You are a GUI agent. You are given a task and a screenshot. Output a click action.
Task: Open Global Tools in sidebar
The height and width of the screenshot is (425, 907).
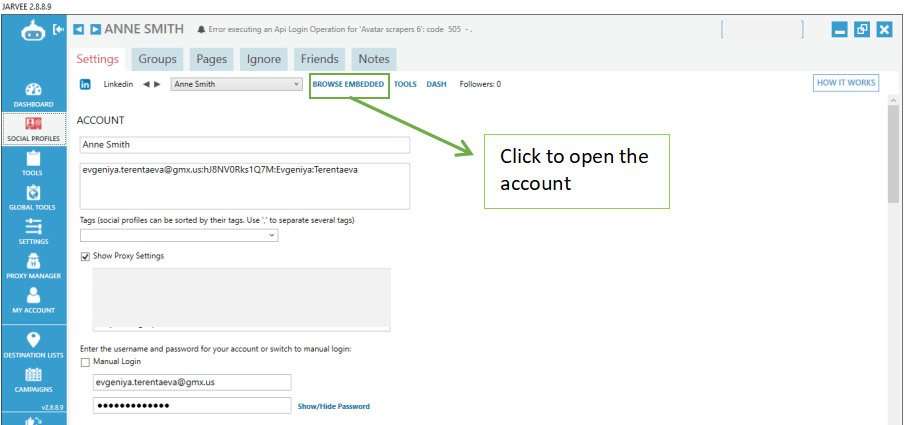click(33, 198)
